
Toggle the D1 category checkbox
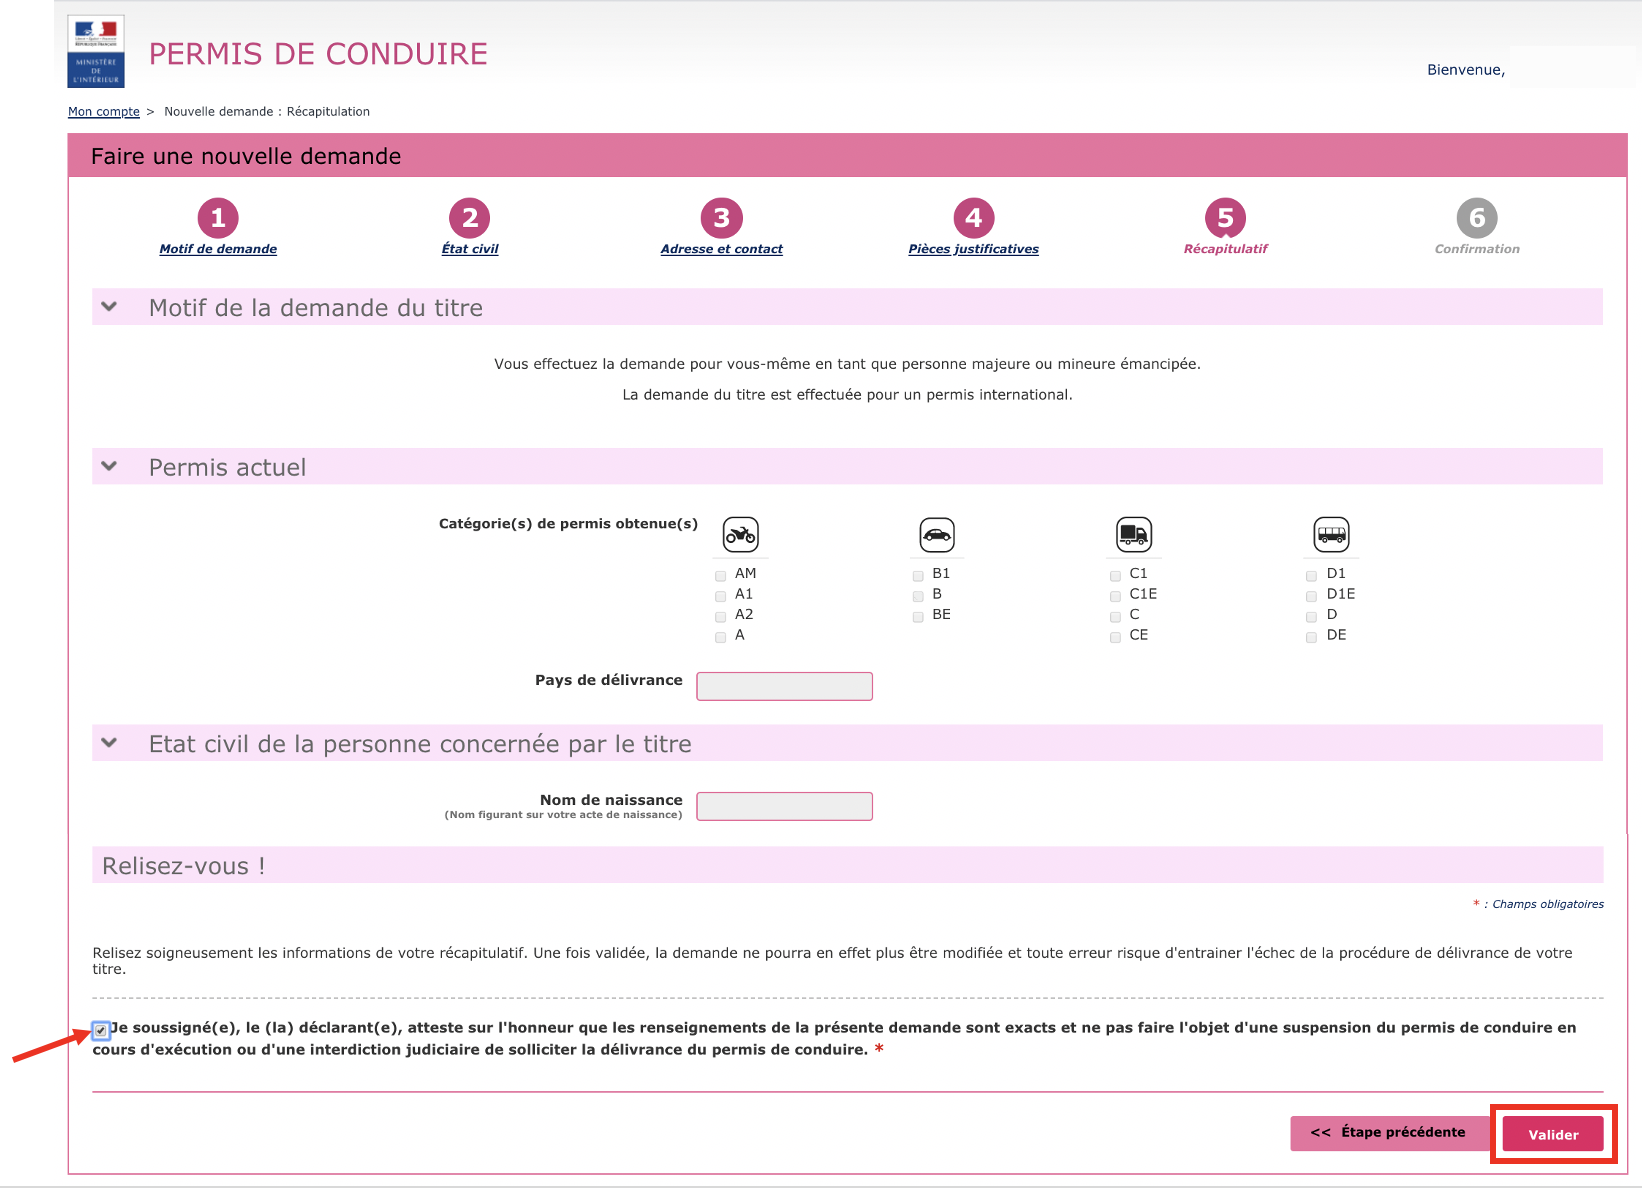point(1312,576)
